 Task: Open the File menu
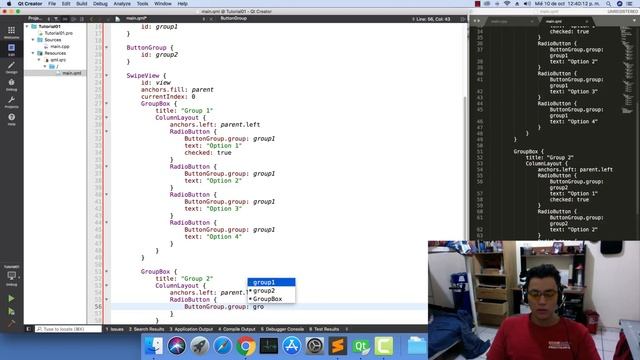pyautogui.click(x=52, y=4)
